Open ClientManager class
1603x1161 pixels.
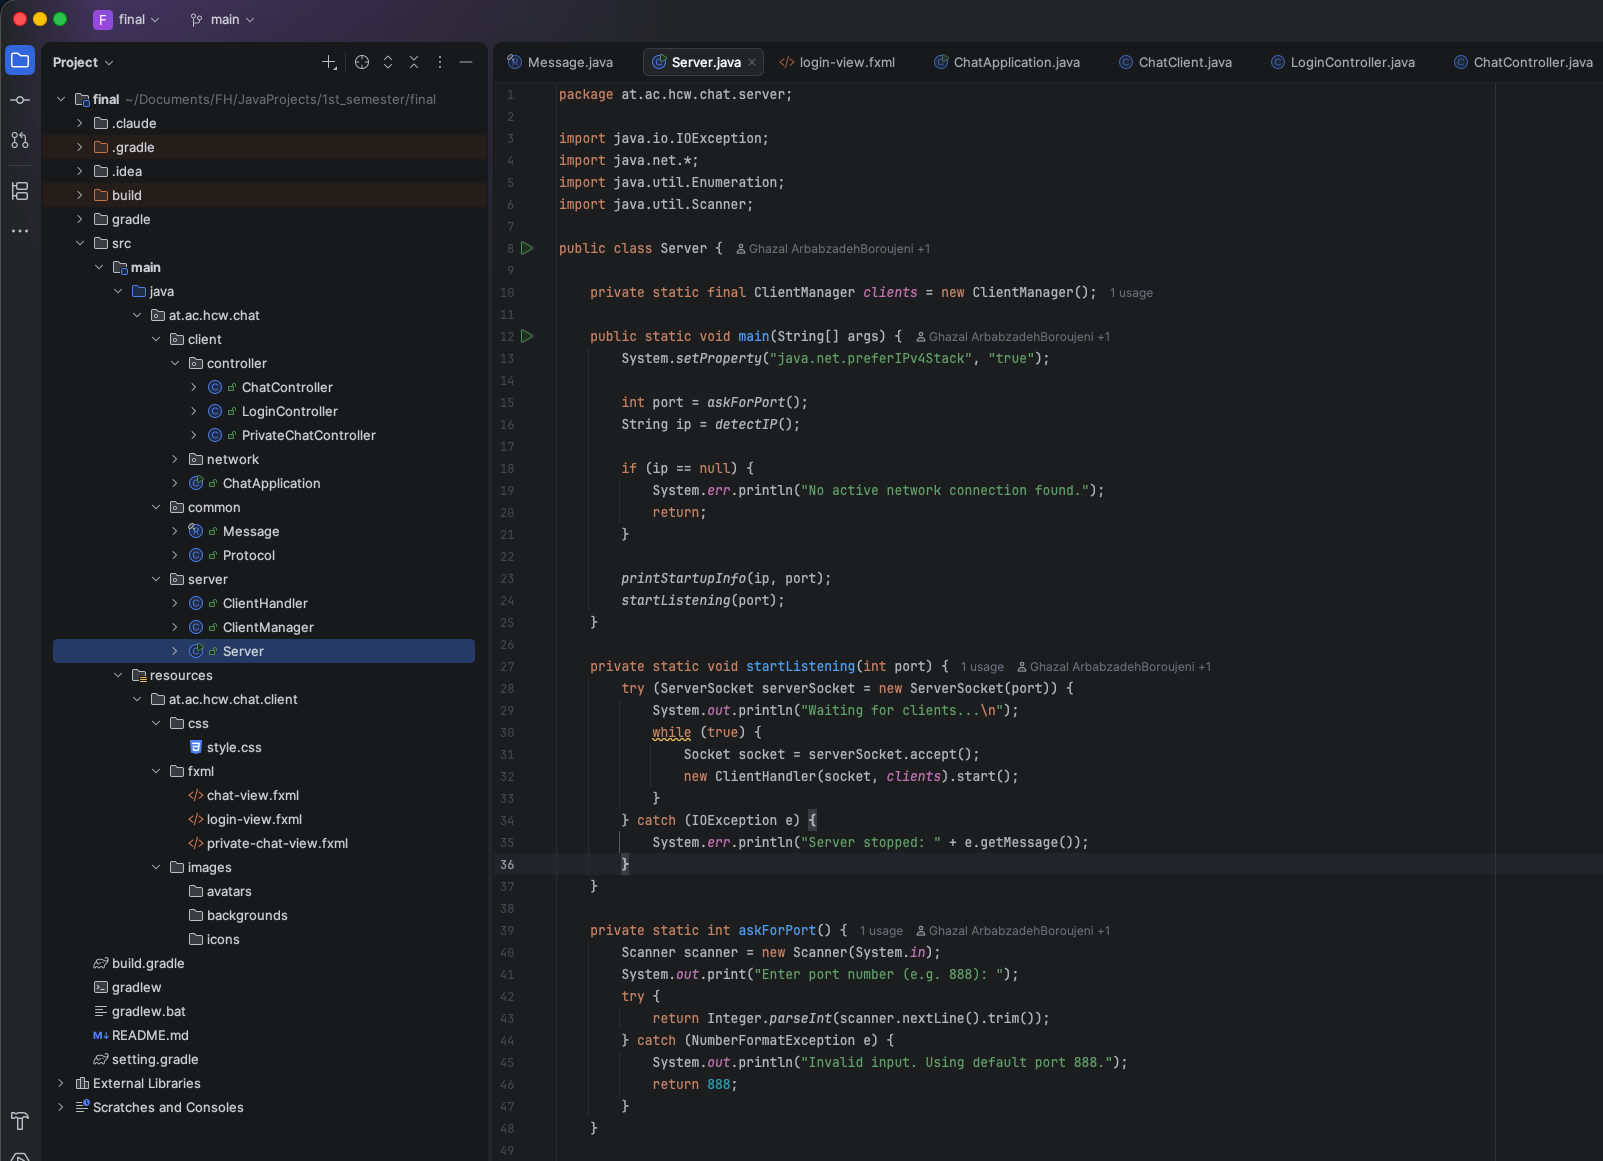point(268,627)
